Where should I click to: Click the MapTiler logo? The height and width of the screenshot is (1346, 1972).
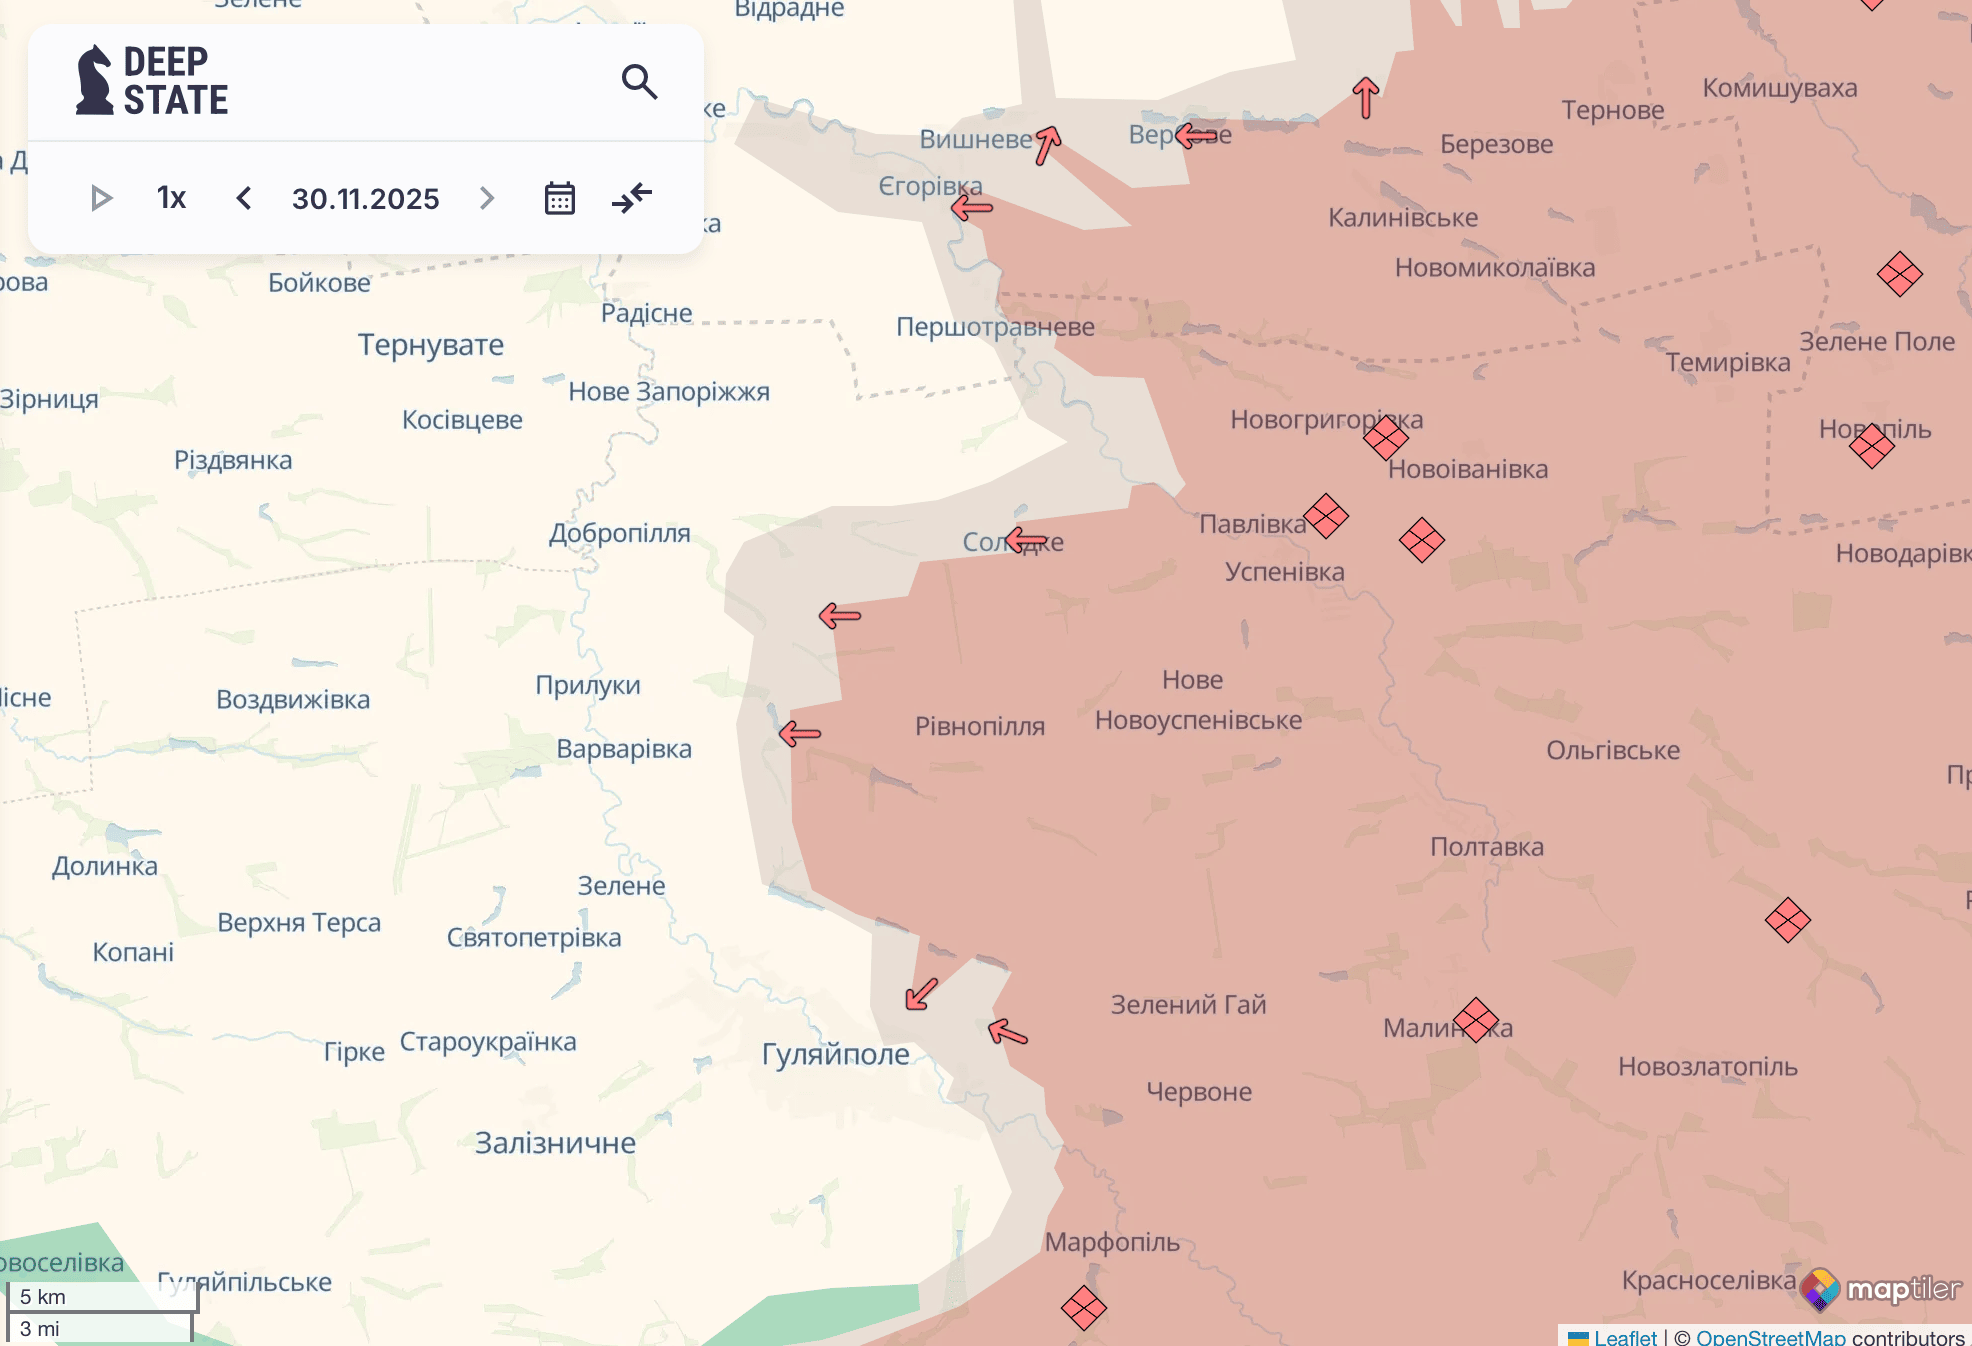tap(1880, 1289)
